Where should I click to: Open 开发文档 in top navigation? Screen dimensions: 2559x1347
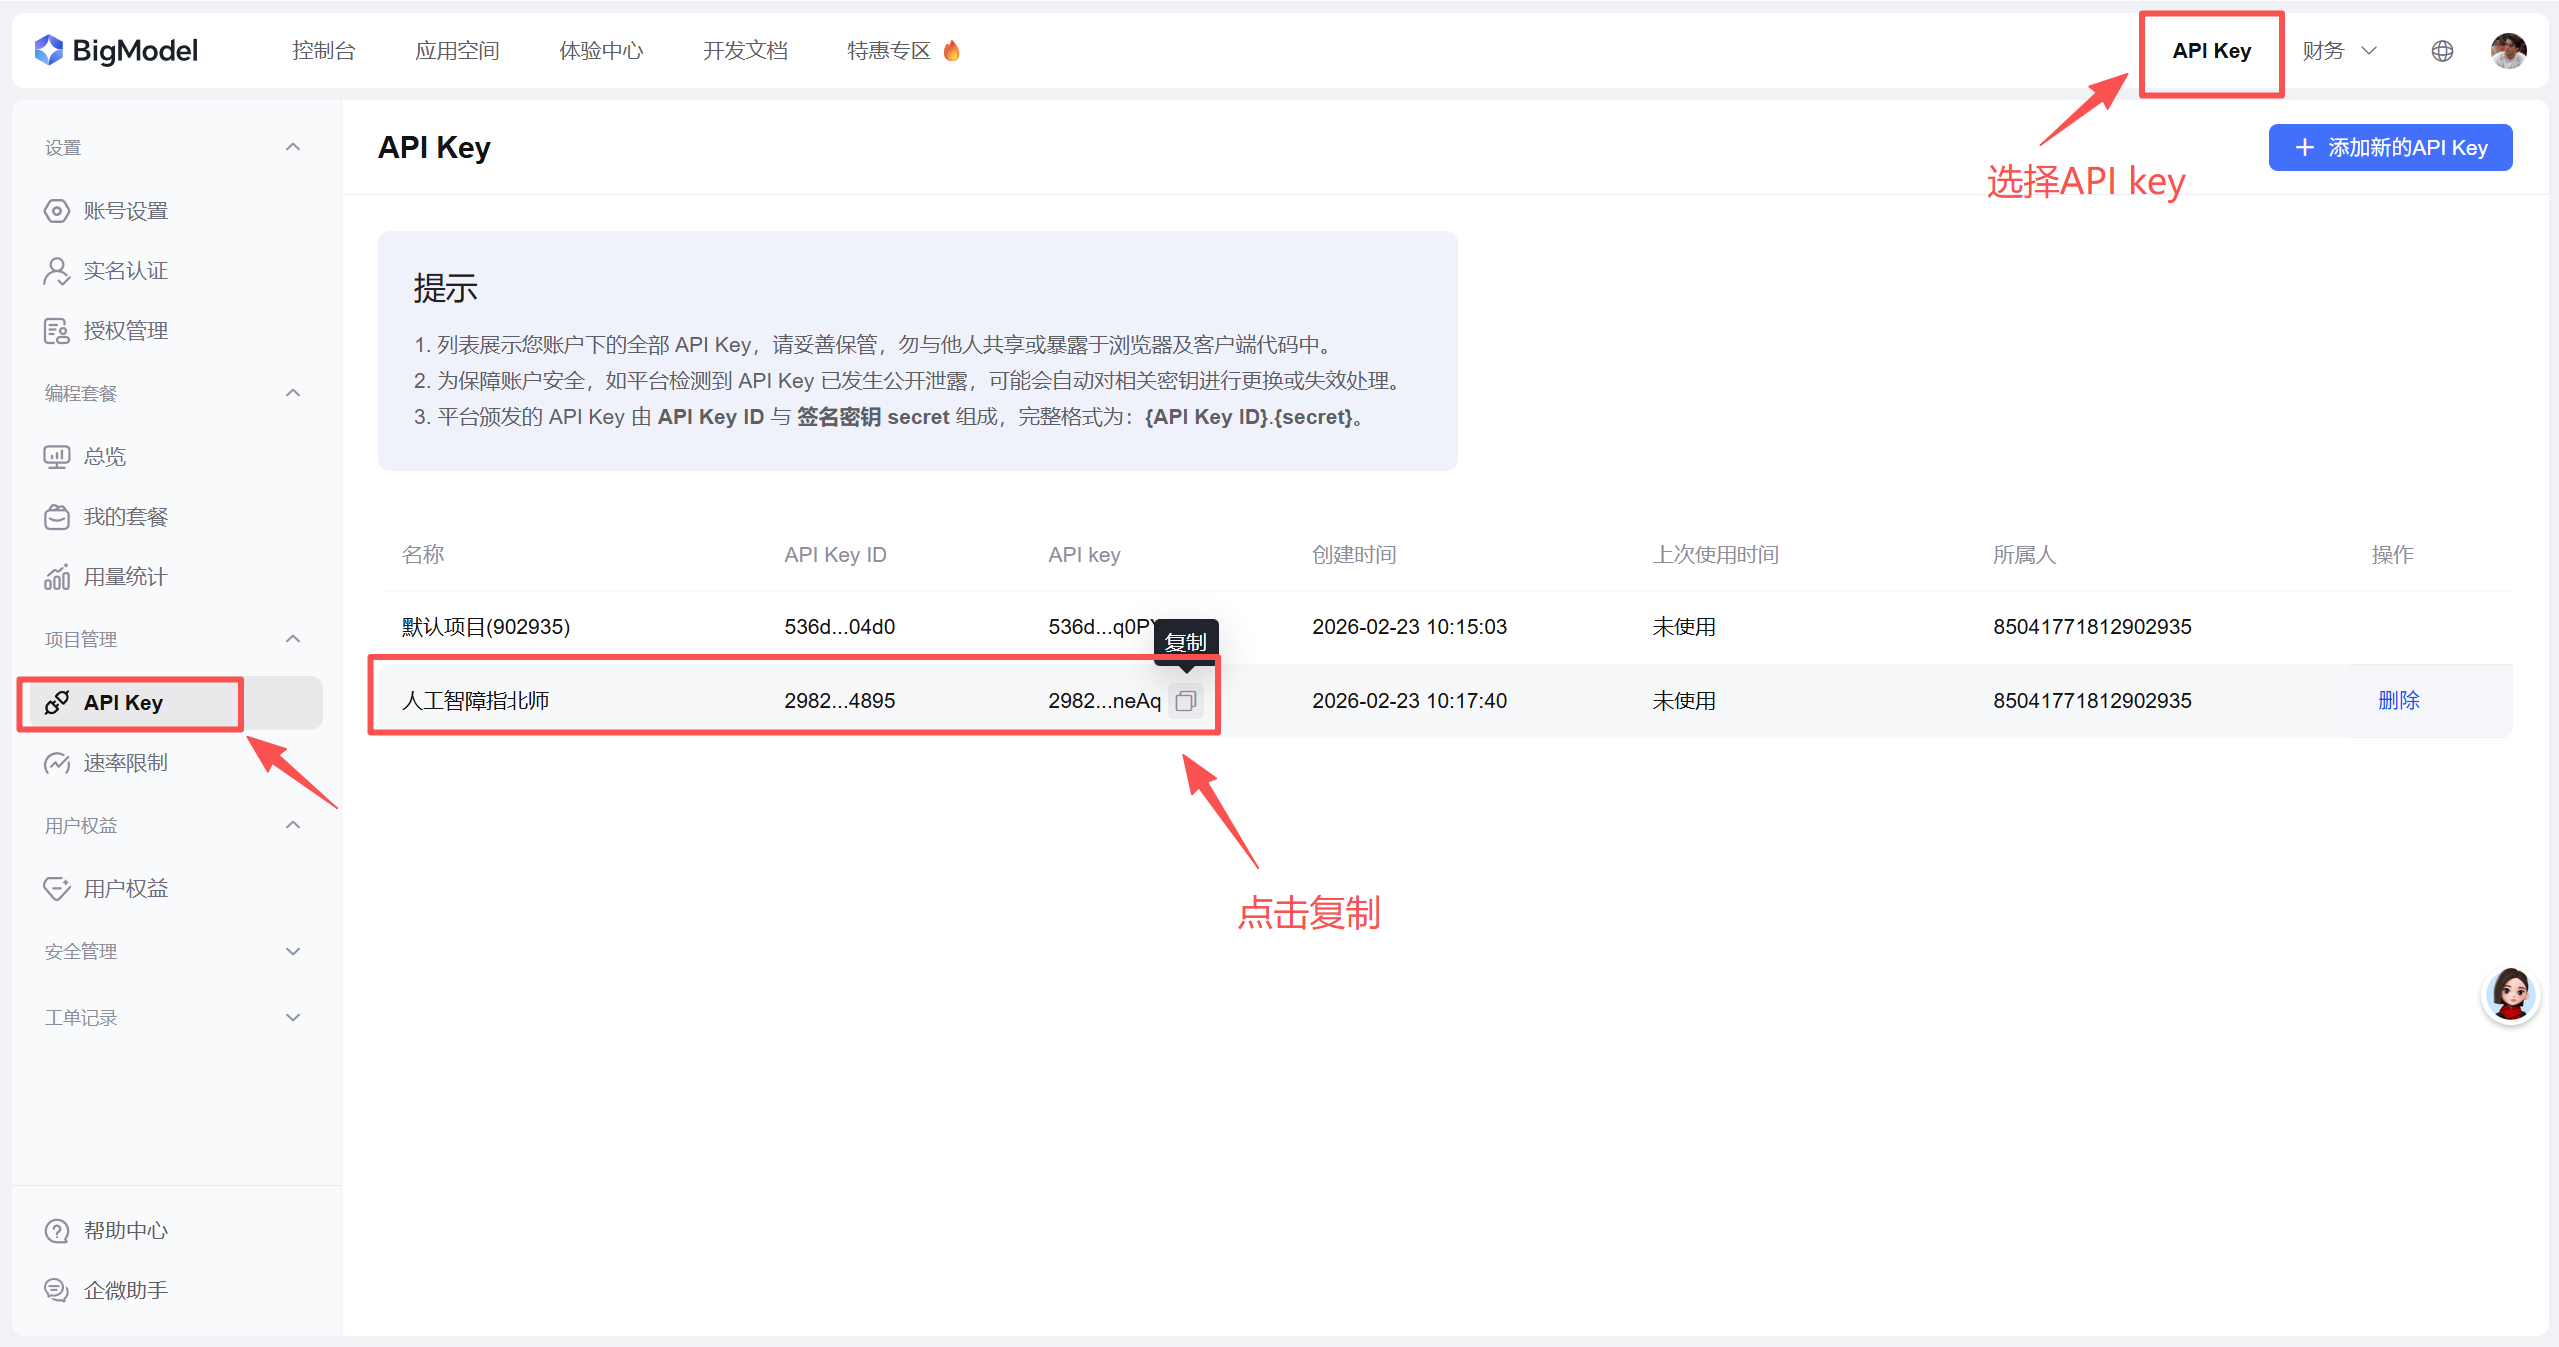pos(745,51)
